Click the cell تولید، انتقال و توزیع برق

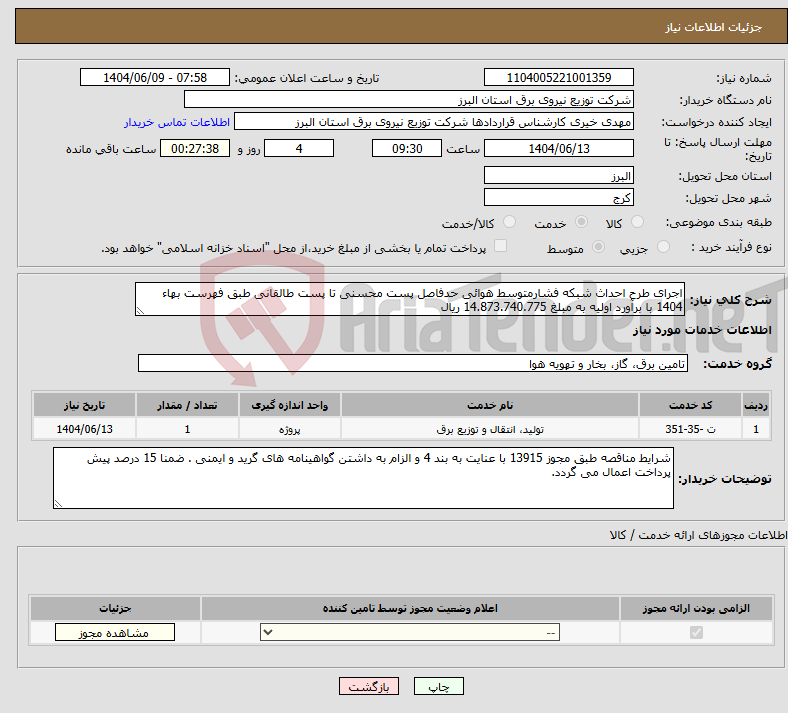coord(490,429)
